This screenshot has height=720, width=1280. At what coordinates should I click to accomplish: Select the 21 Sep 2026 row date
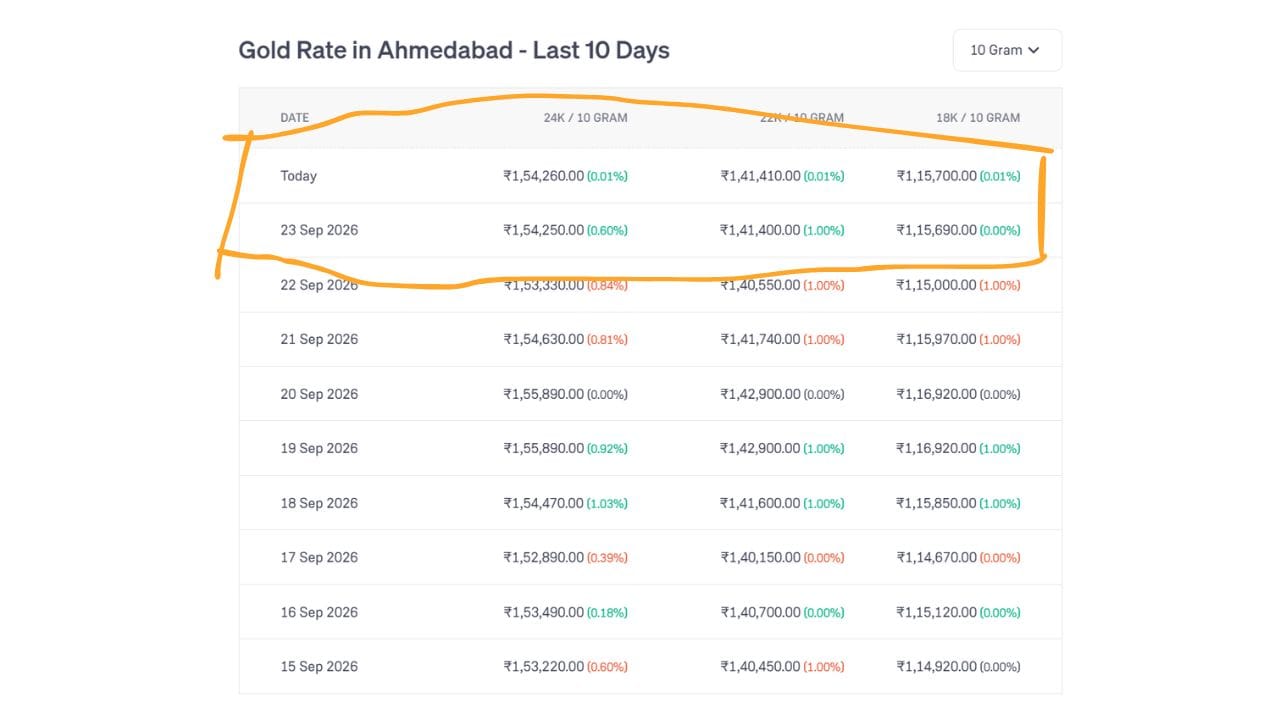click(x=319, y=339)
